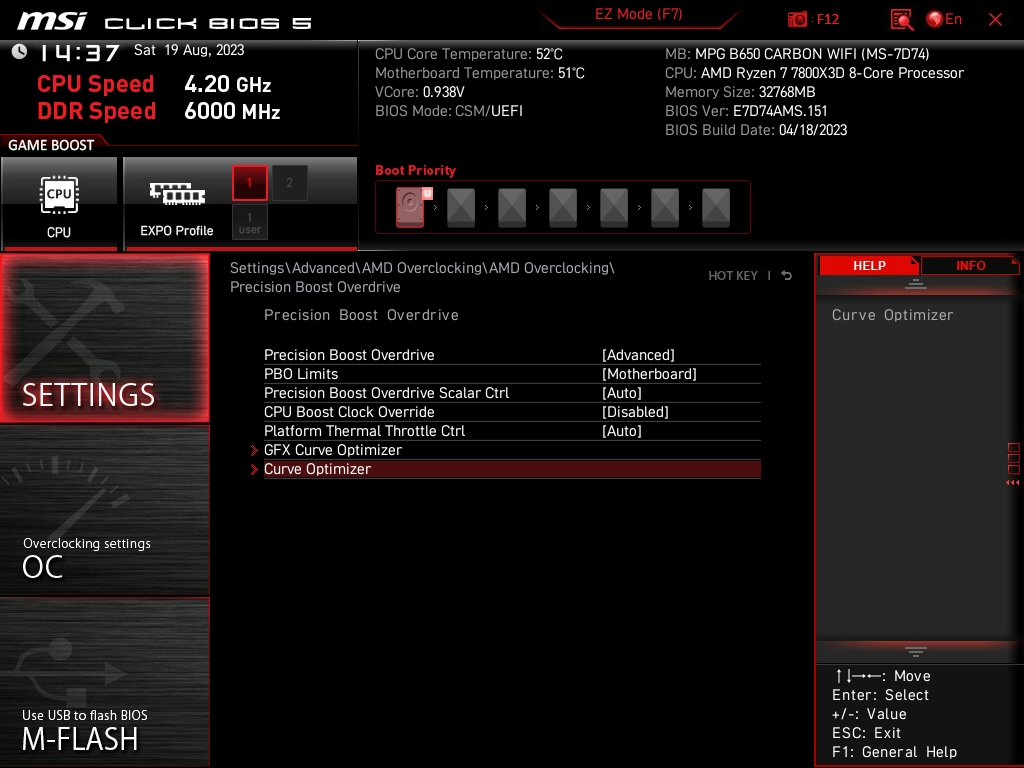Change language via the En globe icon

pos(944,19)
